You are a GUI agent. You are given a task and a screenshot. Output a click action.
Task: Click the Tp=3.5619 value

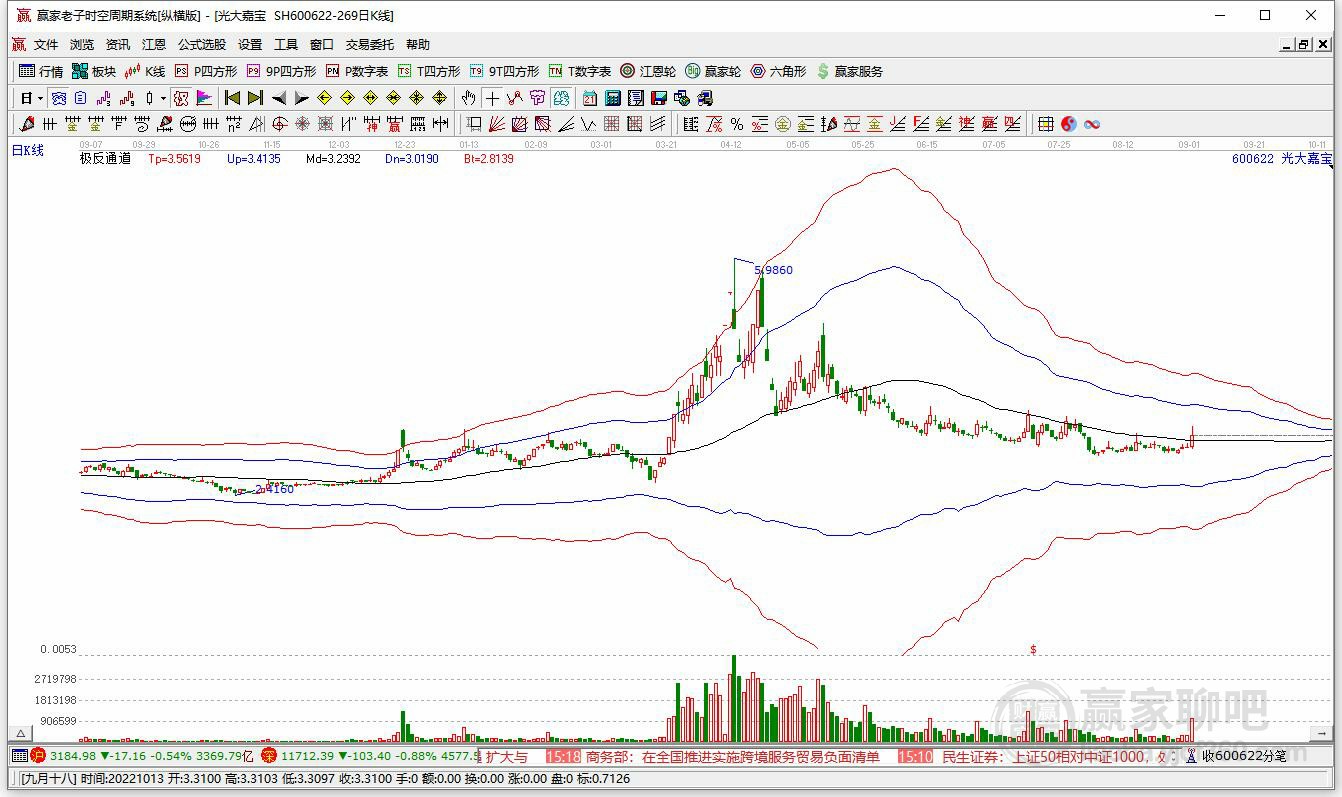click(x=175, y=158)
